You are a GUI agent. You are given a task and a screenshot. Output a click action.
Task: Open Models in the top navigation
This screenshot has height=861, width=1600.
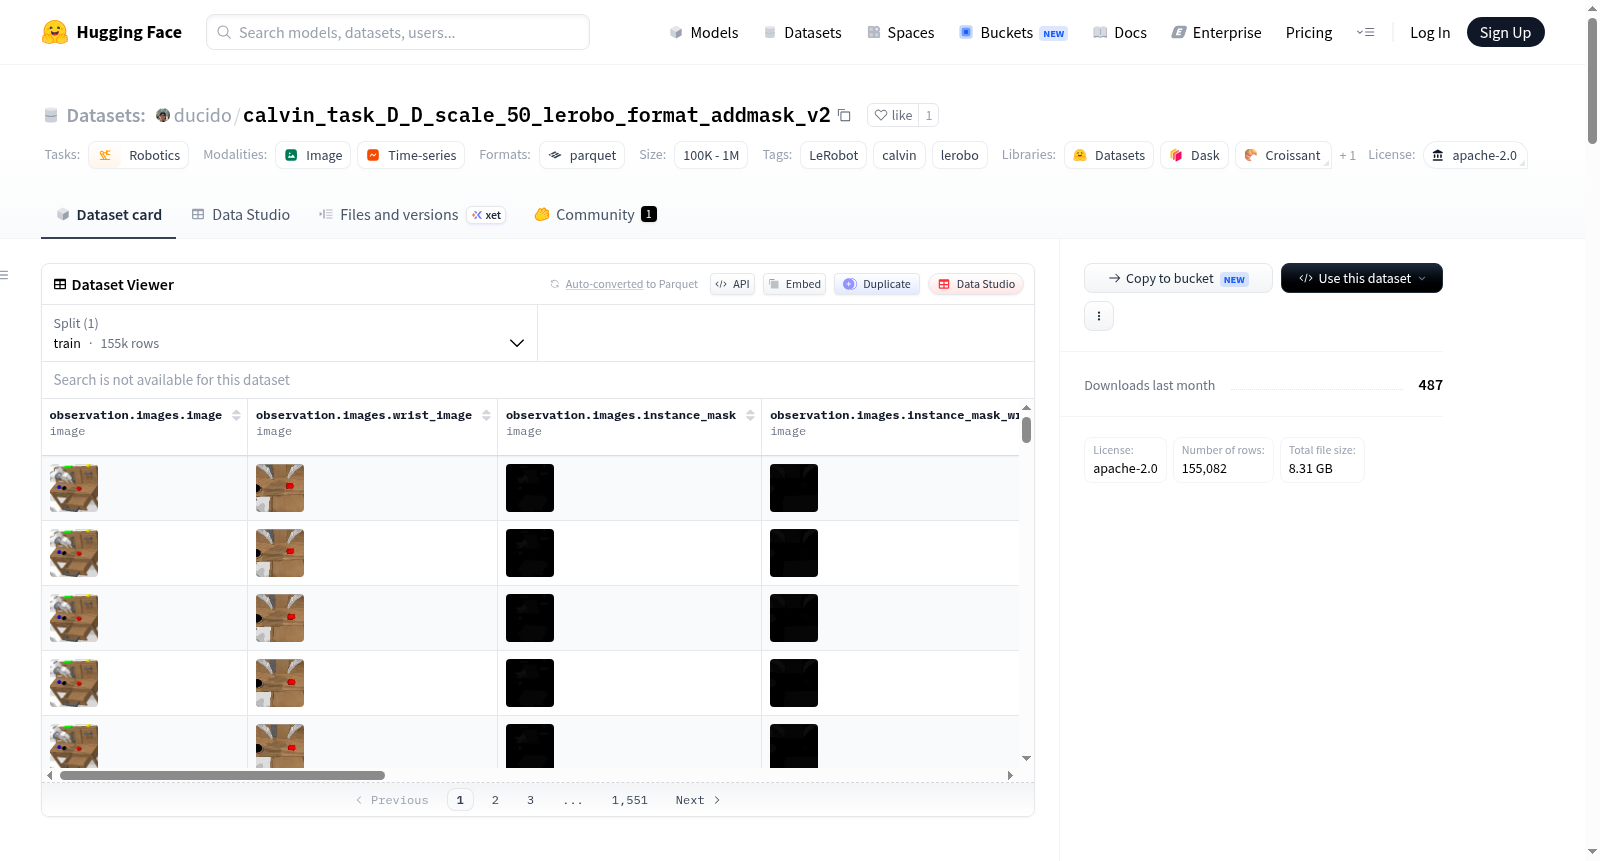point(704,32)
